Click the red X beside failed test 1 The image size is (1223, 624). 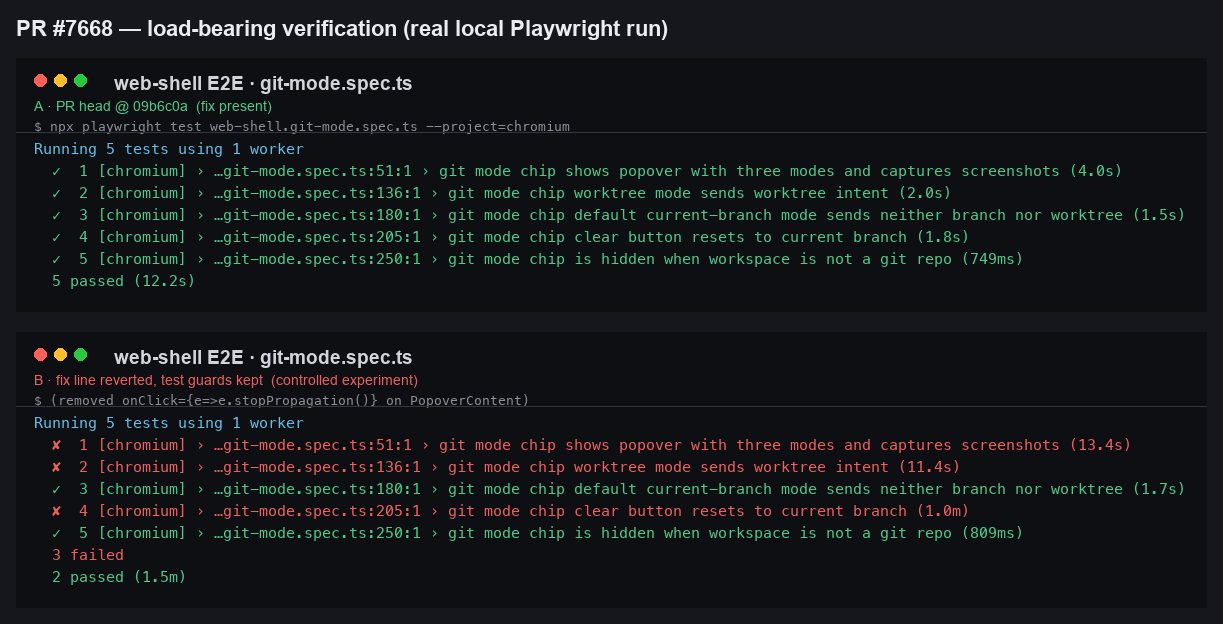pyautogui.click(x=57, y=445)
